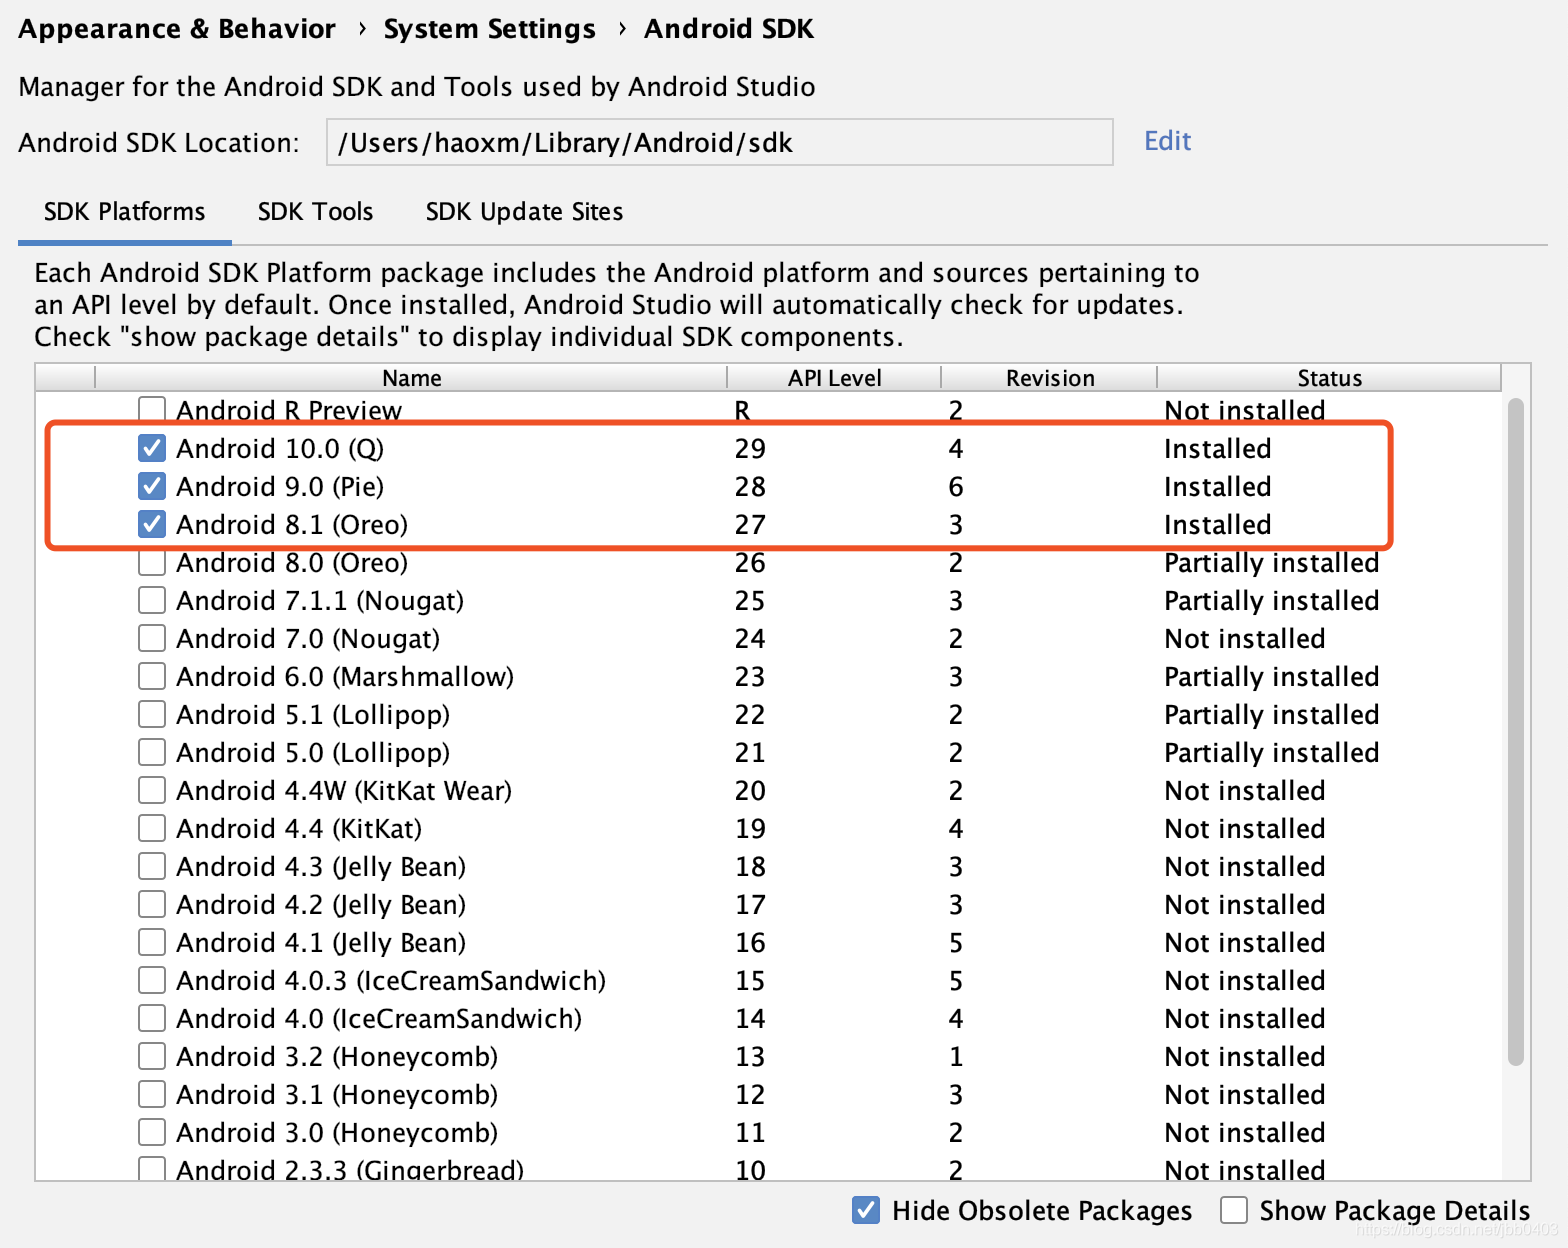The height and width of the screenshot is (1248, 1568).
Task: Click 'Not installed' status of Android 3.2
Action: pyautogui.click(x=1245, y=1056)
